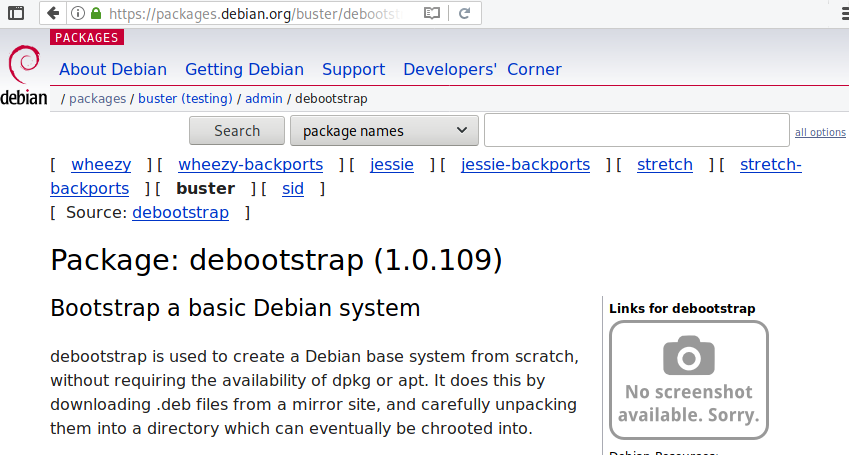This screenshot has height=455, width=849.
Task: Open the browser hamburger menu
Action: coord(844,13)
